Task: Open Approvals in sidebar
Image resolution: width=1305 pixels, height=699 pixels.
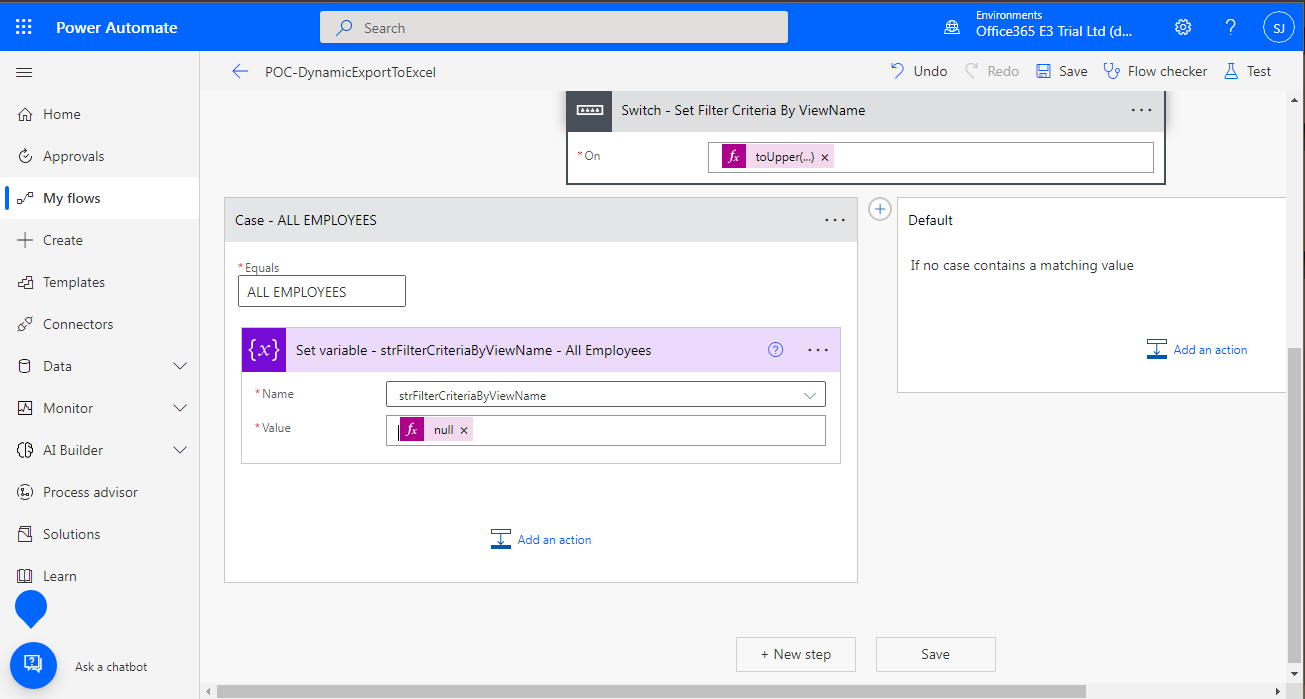Action: coord(100,156)
